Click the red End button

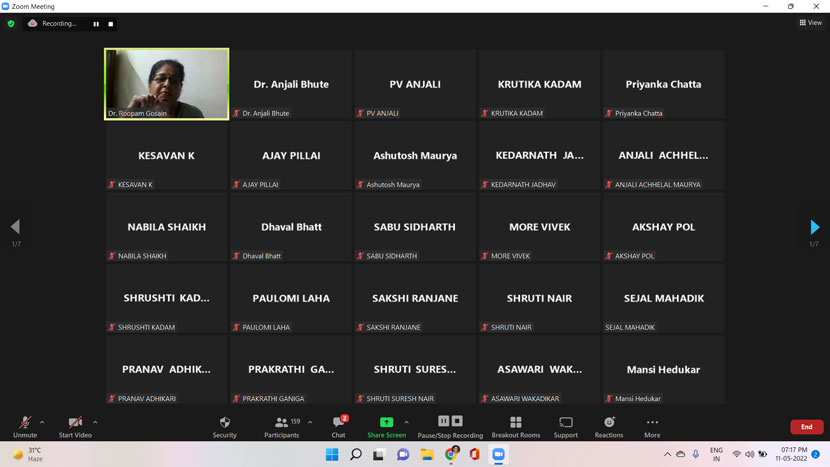tap(806, 427)
